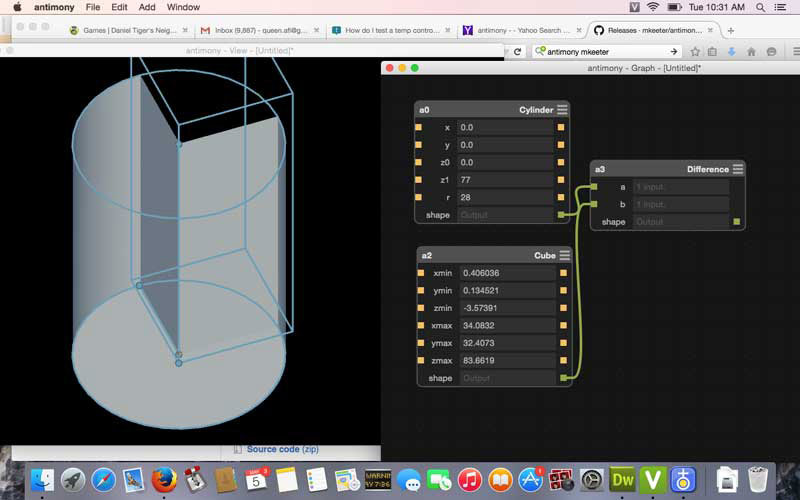Open the Window menu

(183, 7)
